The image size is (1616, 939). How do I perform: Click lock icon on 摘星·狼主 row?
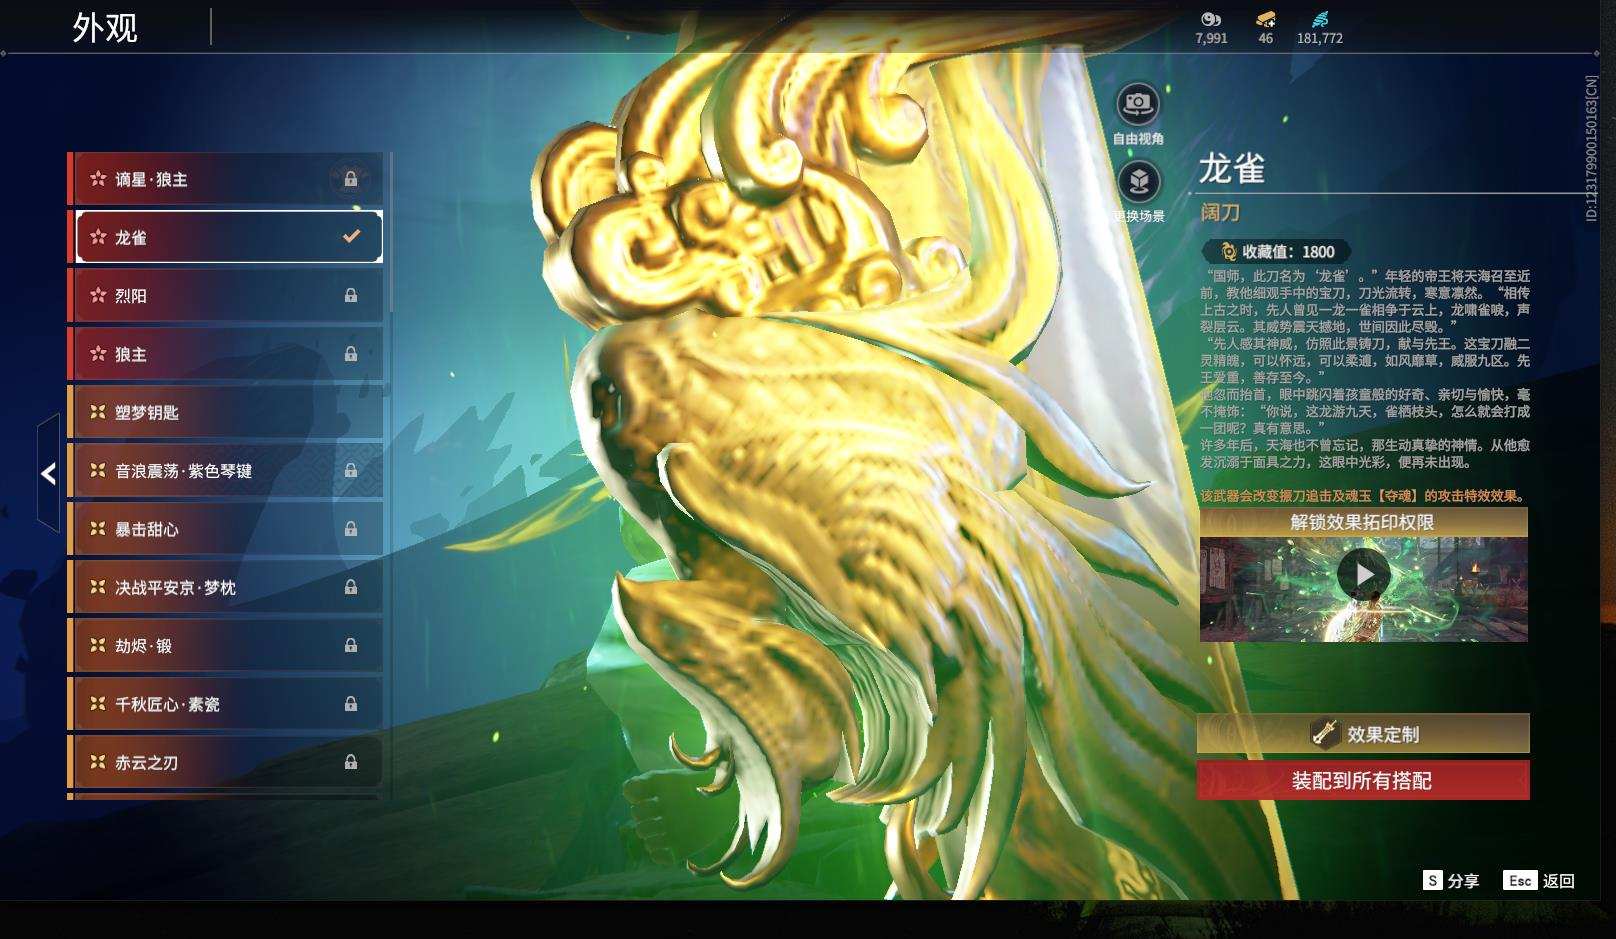tap(351, 179)
